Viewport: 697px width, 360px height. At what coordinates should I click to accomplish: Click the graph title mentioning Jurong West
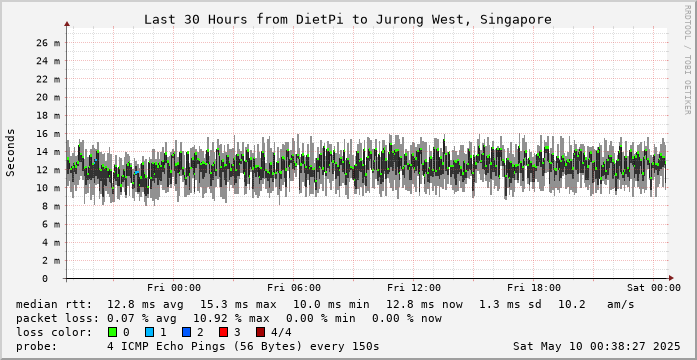[x=348, y=20]
